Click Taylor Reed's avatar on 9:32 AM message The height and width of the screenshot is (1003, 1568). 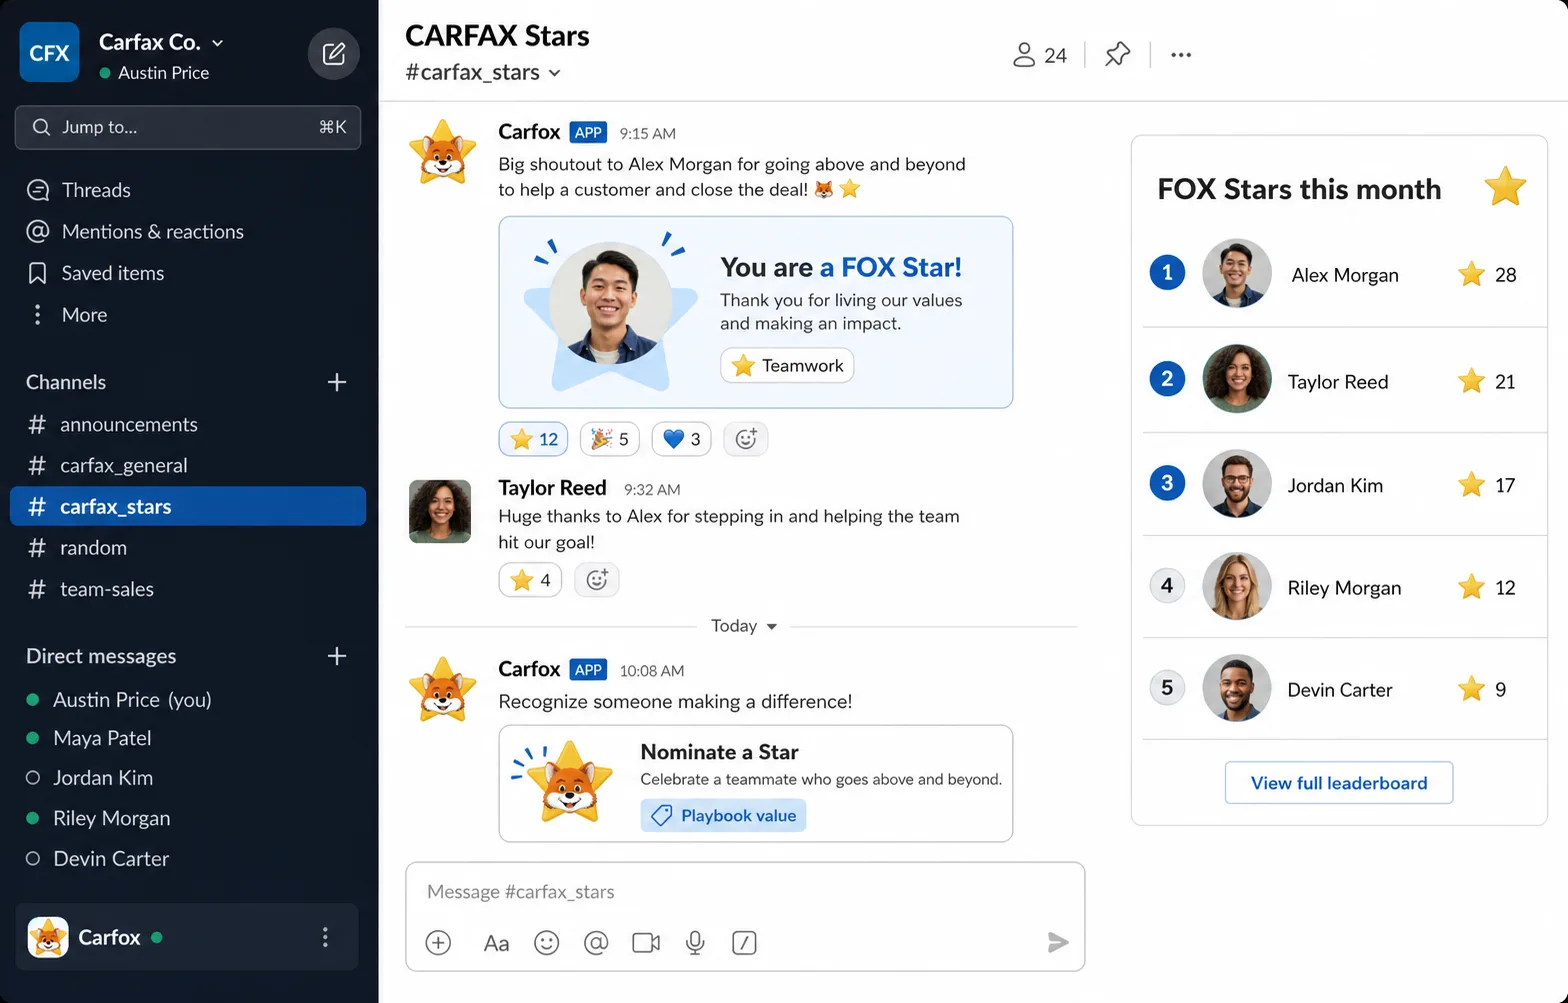[440, 511]
